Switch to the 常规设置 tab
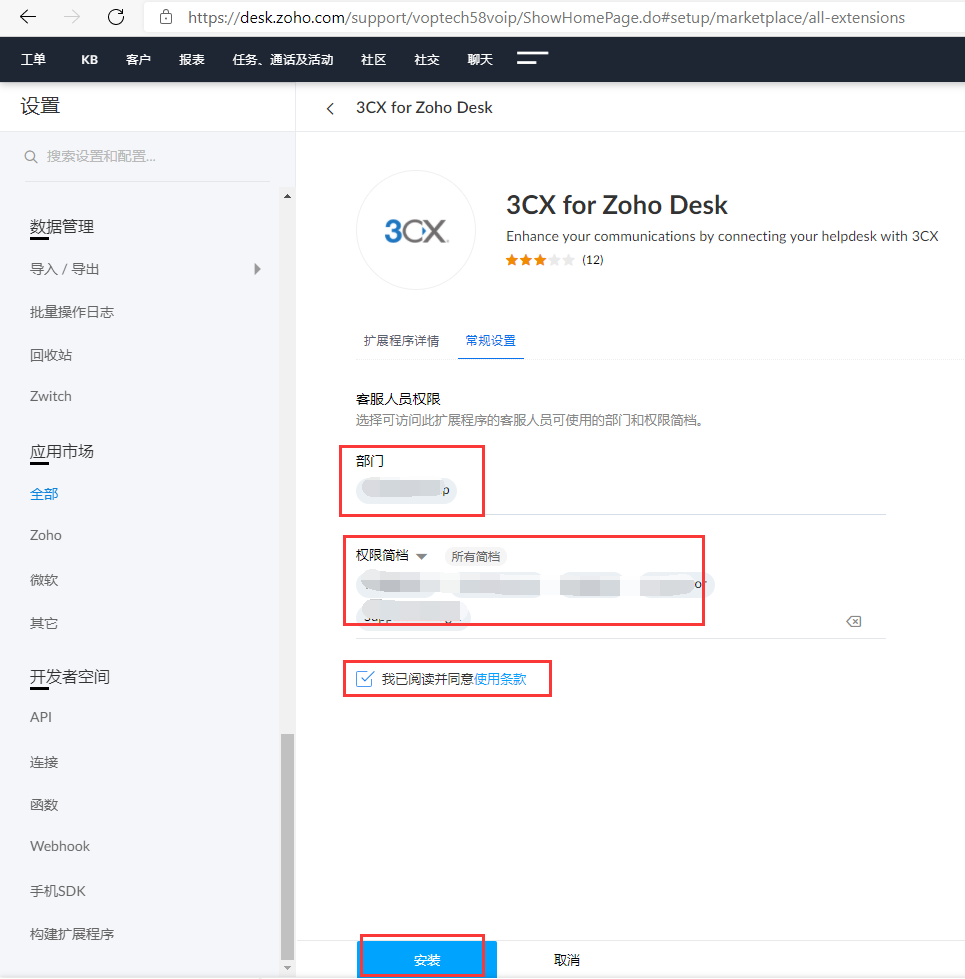This screenshot has height=979, width=965. tap(491, 341)
